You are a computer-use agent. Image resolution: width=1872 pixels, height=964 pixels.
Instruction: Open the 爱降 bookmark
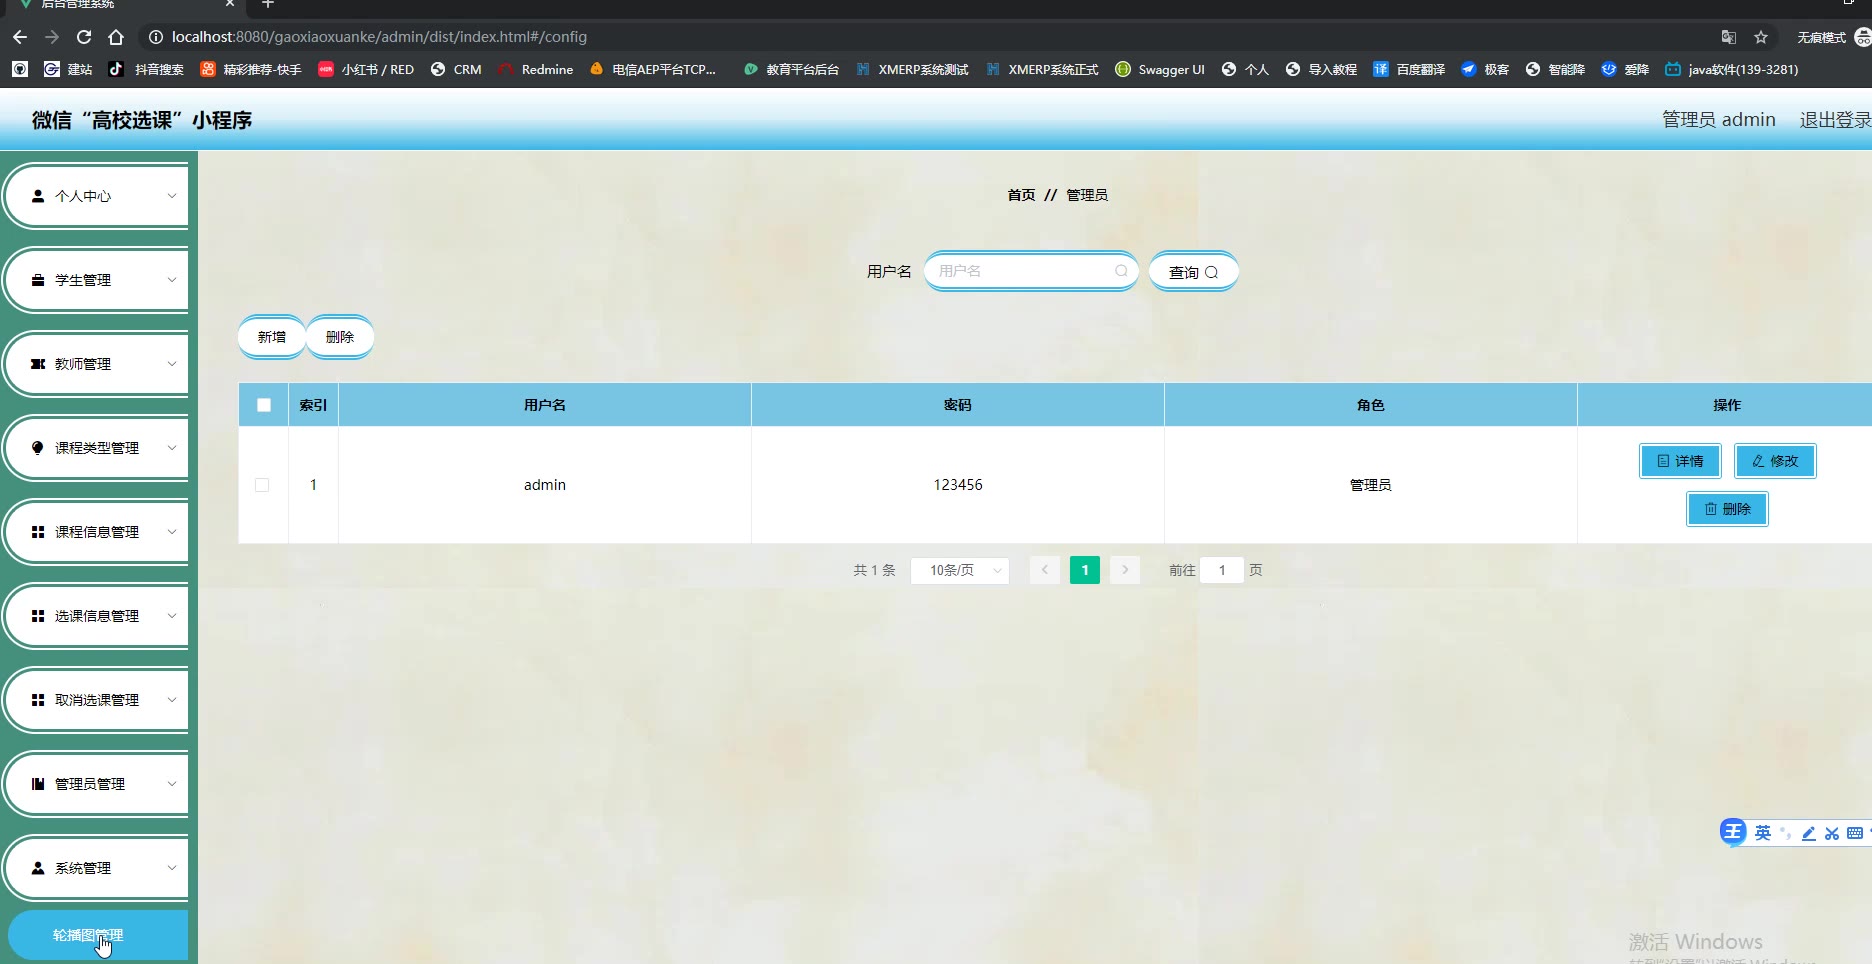tap(1625, 69)
